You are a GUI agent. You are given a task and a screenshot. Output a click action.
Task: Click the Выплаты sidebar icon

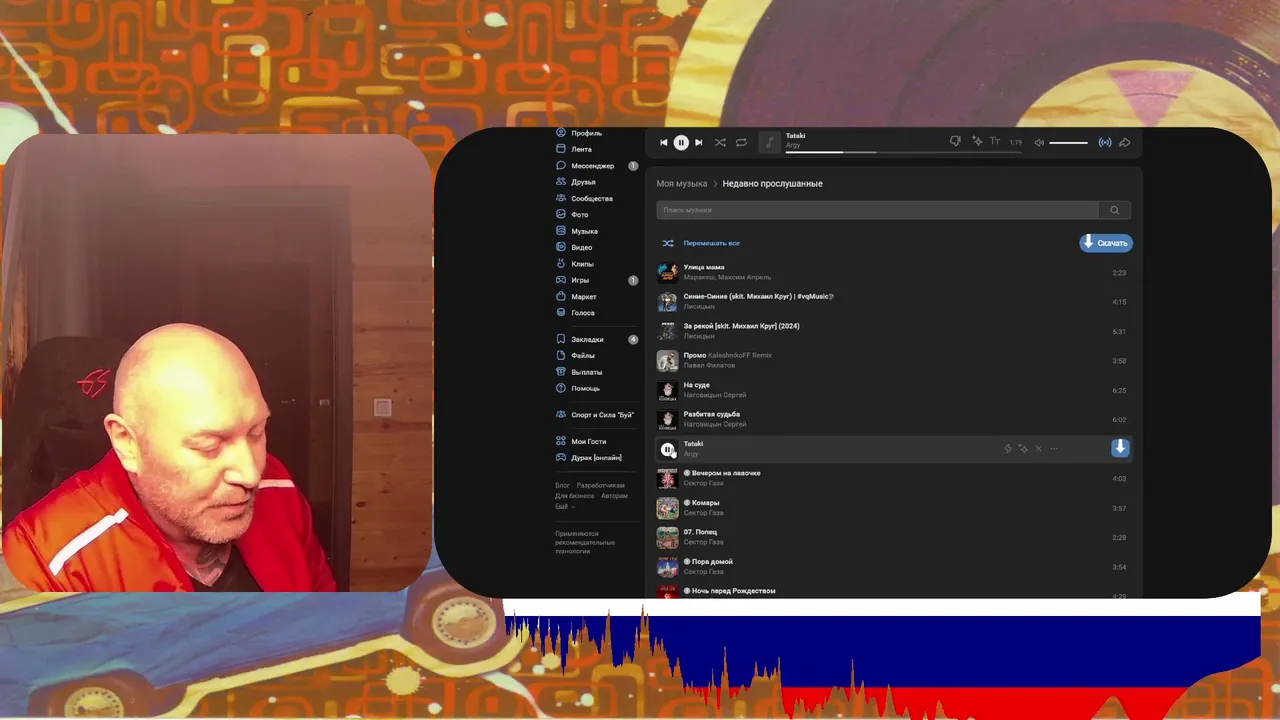point(561,371)
